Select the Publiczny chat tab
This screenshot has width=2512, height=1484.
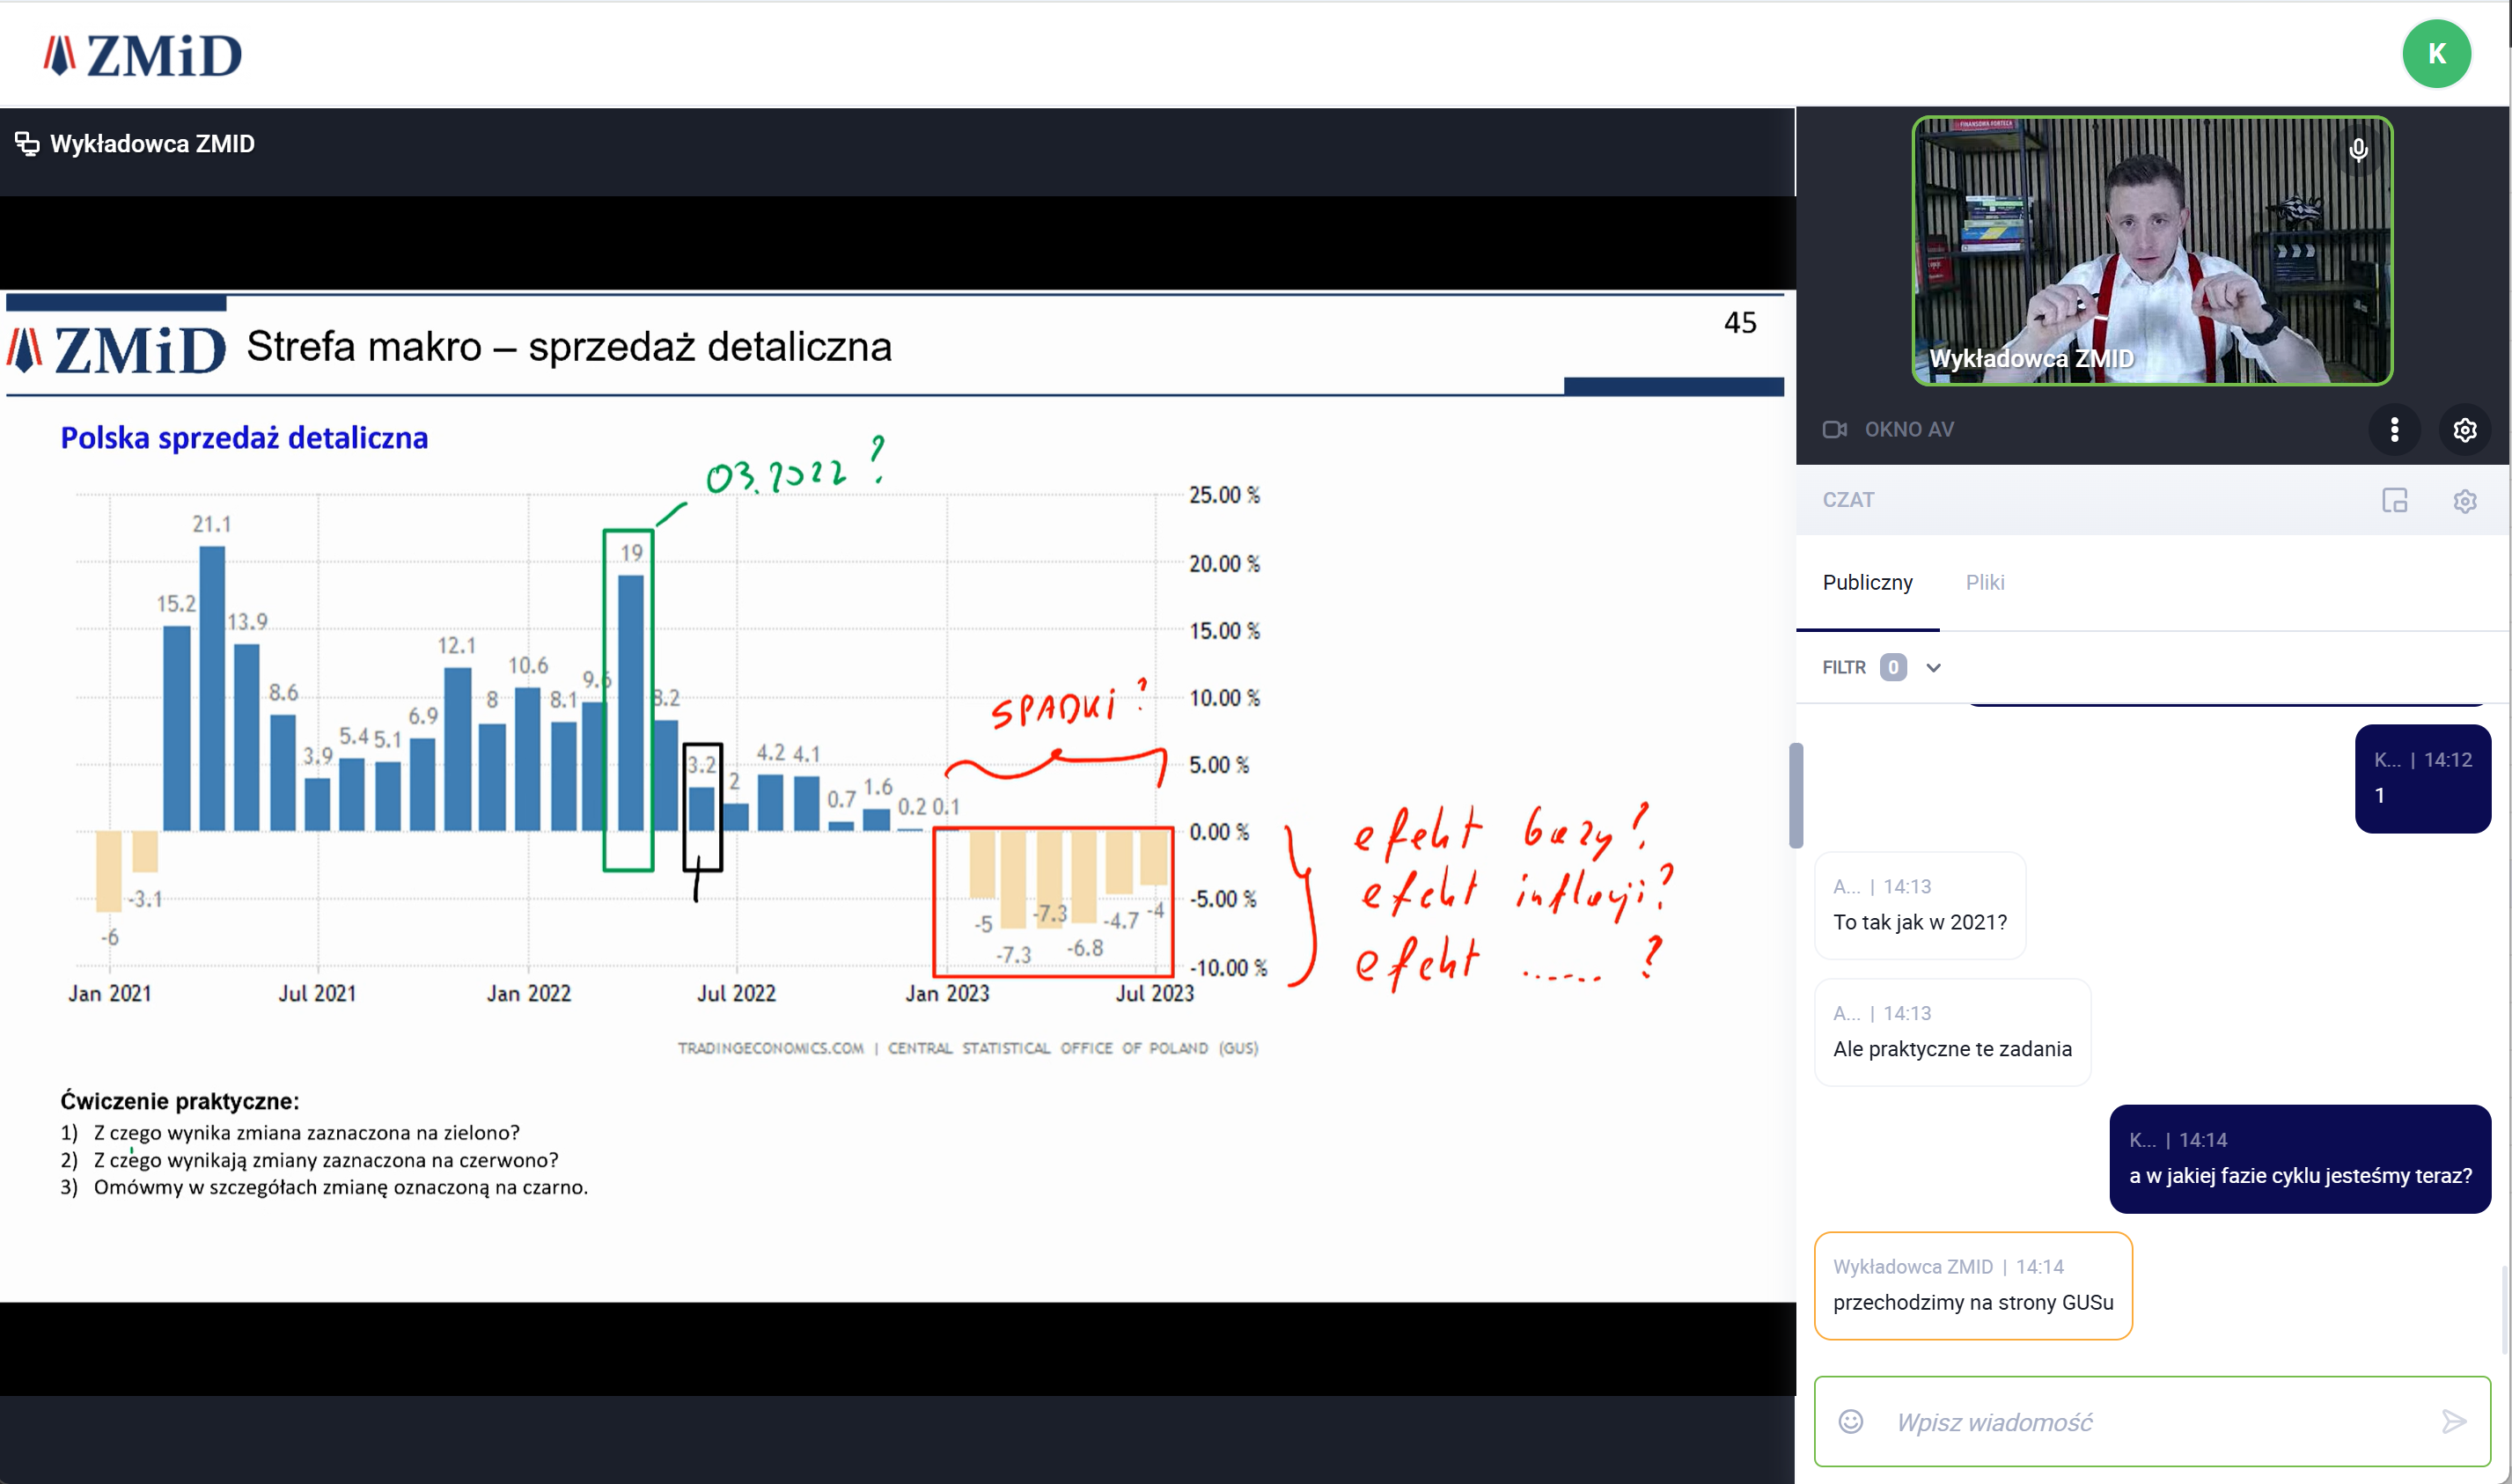pyautogui.click(x=1867, y=582)
